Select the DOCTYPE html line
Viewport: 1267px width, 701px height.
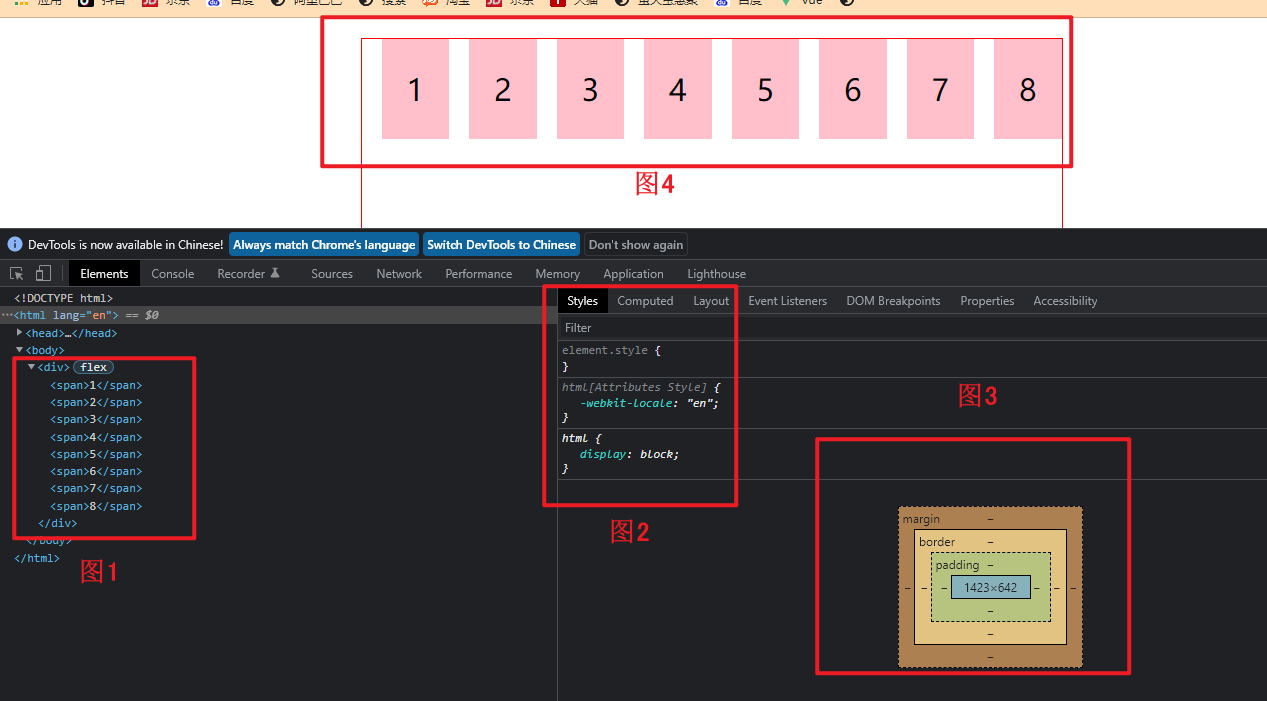click(x=63, y=298)
